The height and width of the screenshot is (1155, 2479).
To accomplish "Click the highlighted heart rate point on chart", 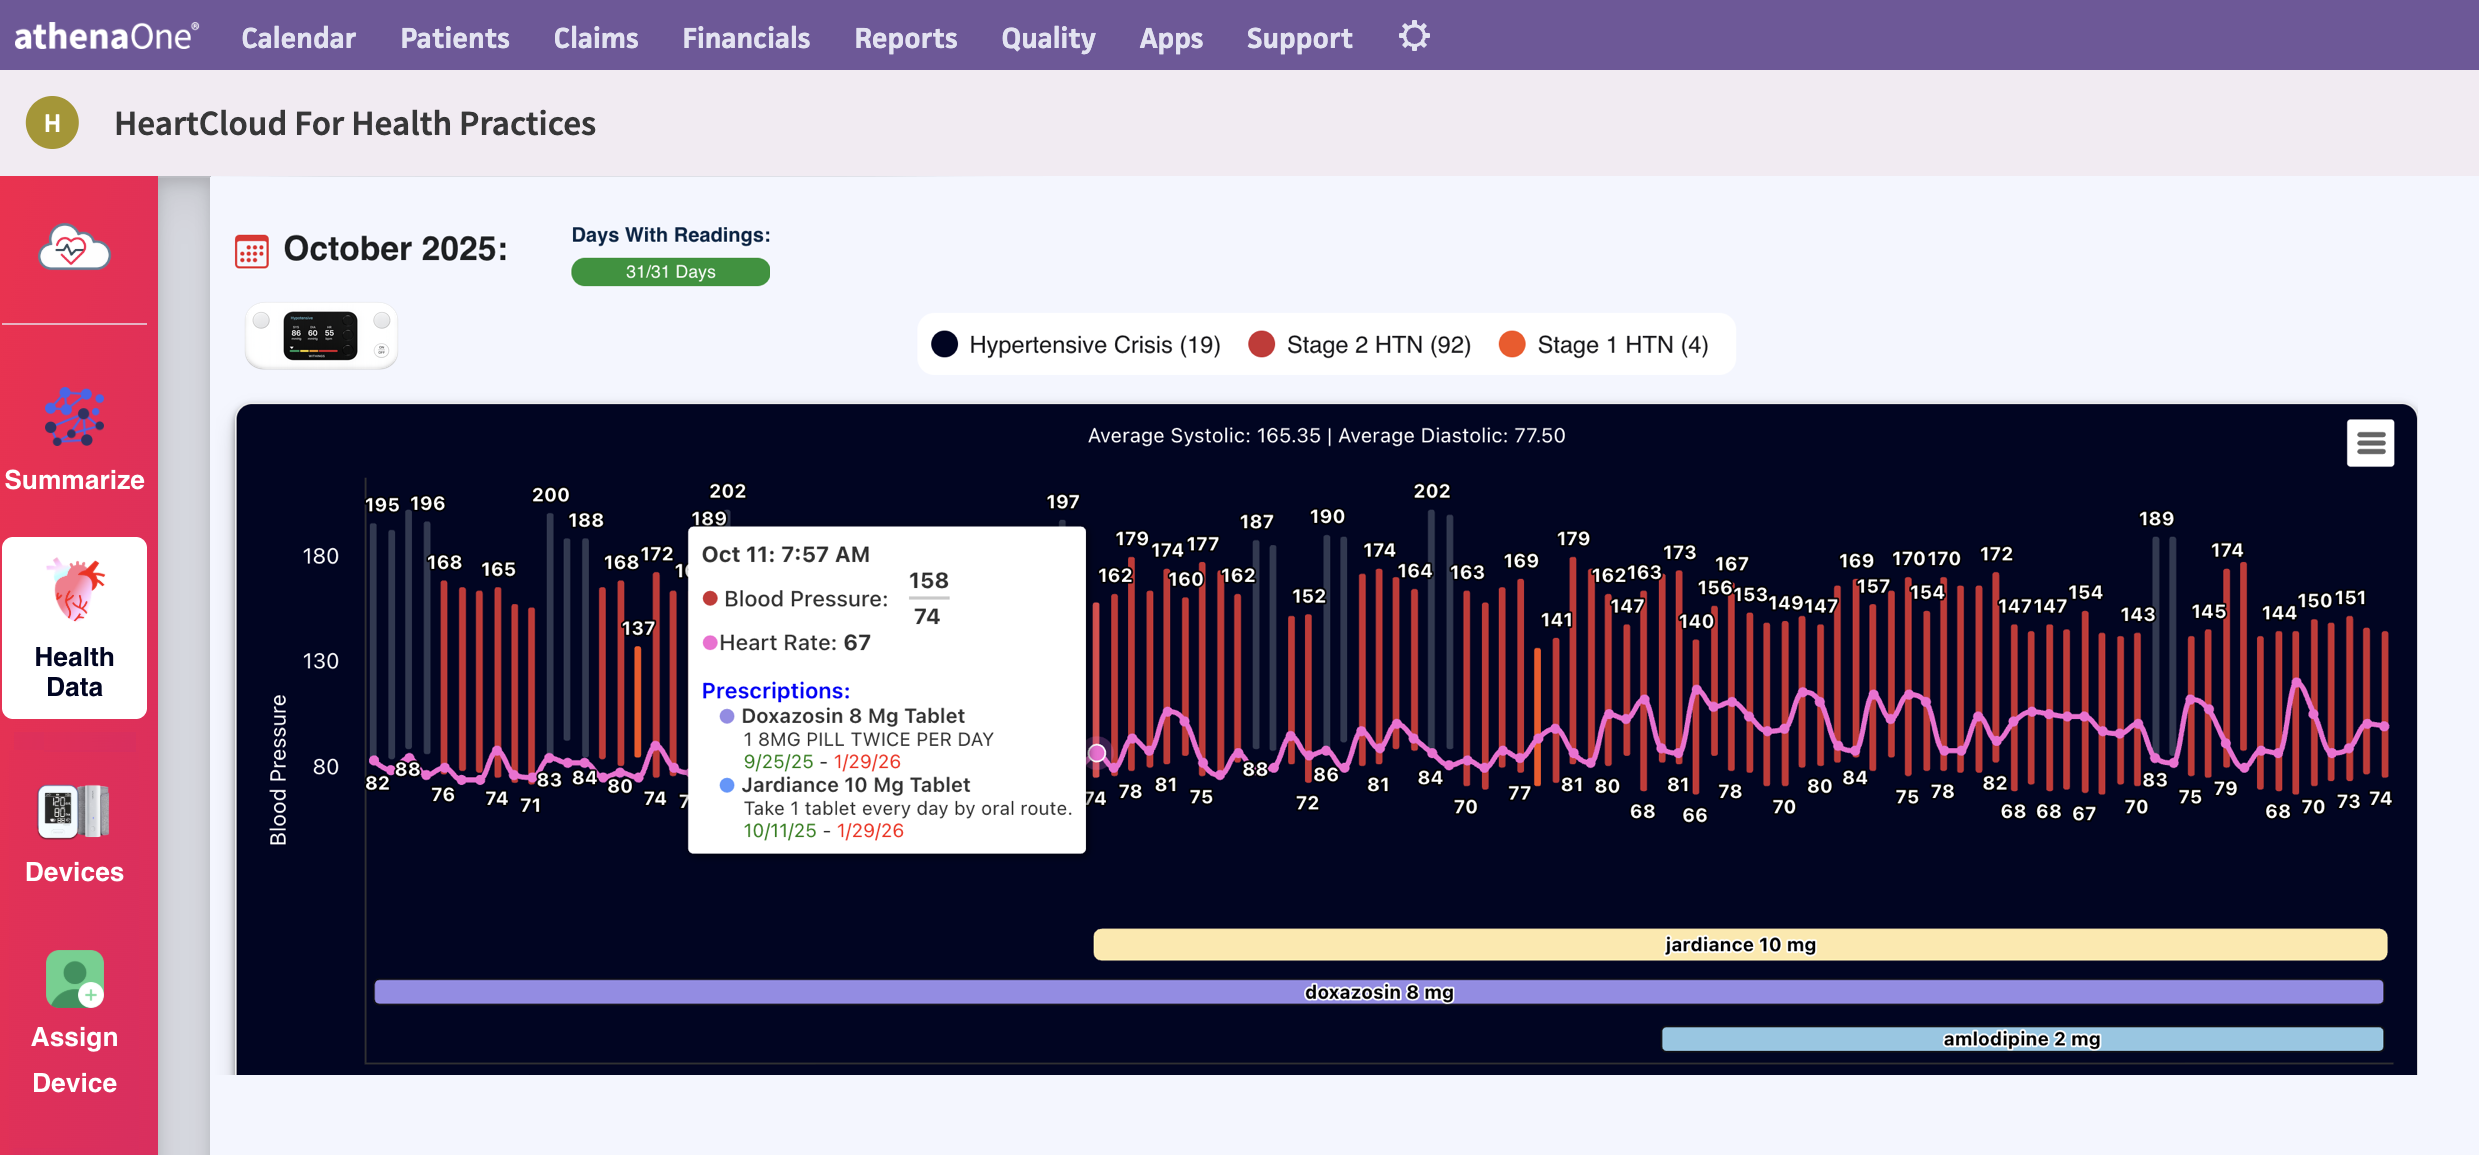I will tap(1097, 752).
